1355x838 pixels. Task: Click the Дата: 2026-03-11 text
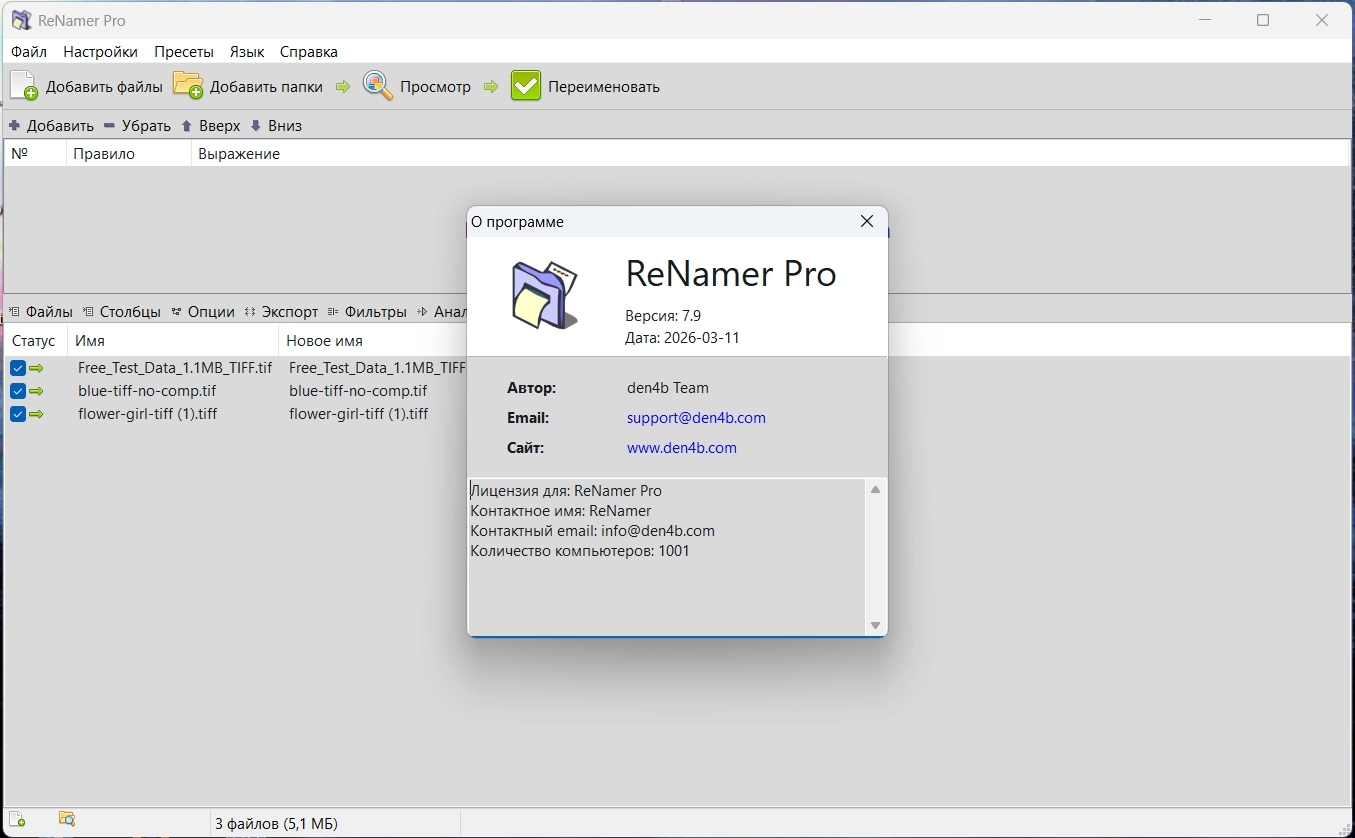point(682,338)
